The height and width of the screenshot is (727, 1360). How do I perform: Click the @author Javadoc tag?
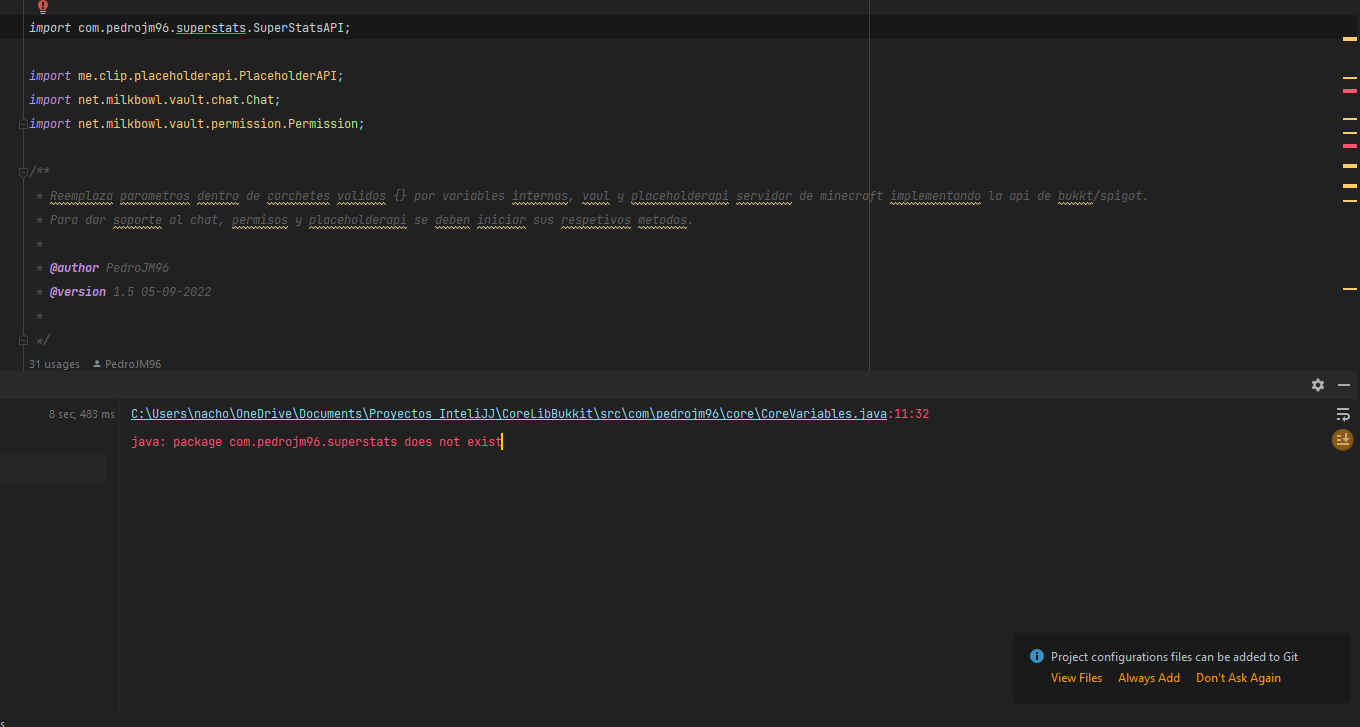coord(74,268)
